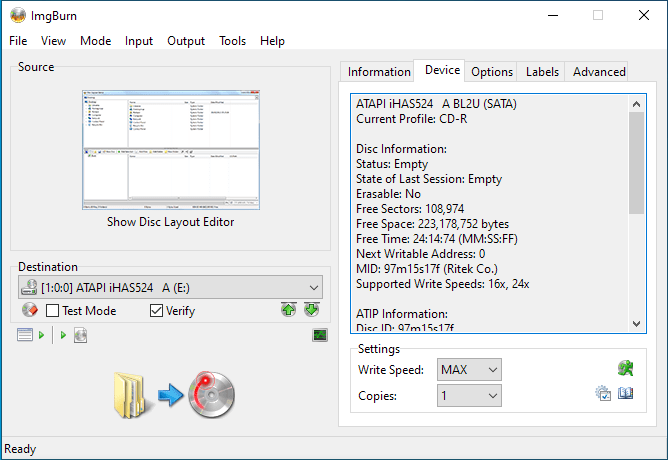668x460 pixels.
Task: Switch to the Labels tab
Action: [542, 72]
